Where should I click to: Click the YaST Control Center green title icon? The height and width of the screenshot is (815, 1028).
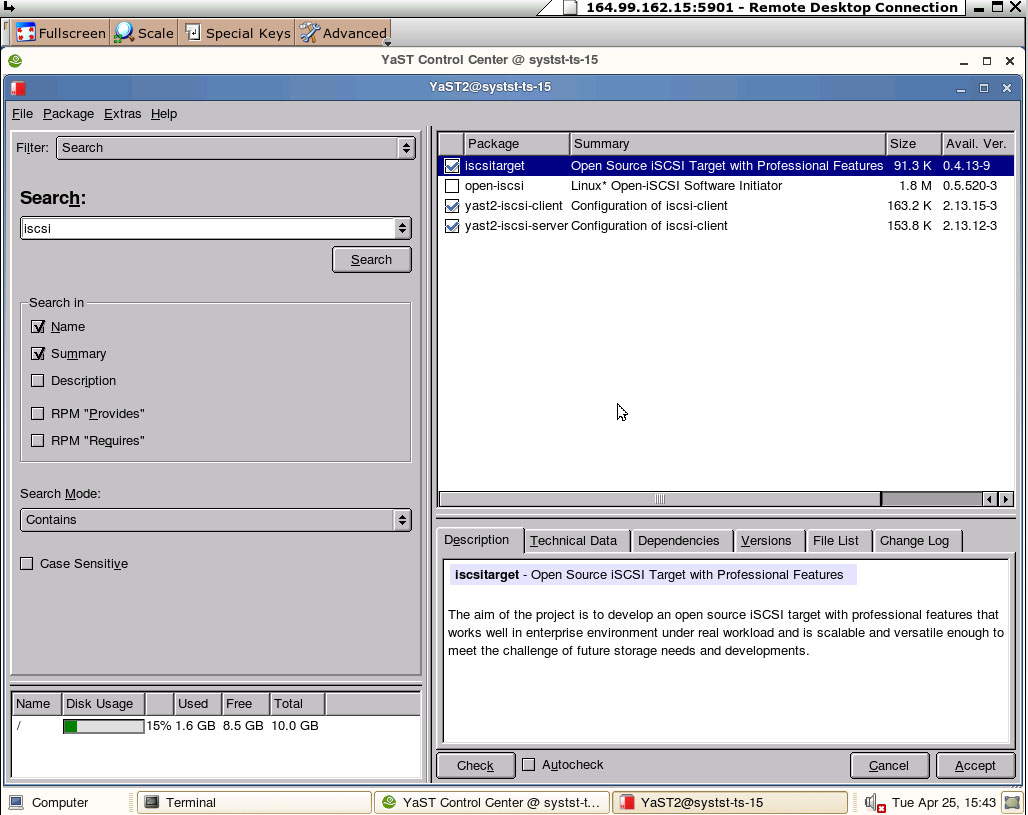[15, 61]
